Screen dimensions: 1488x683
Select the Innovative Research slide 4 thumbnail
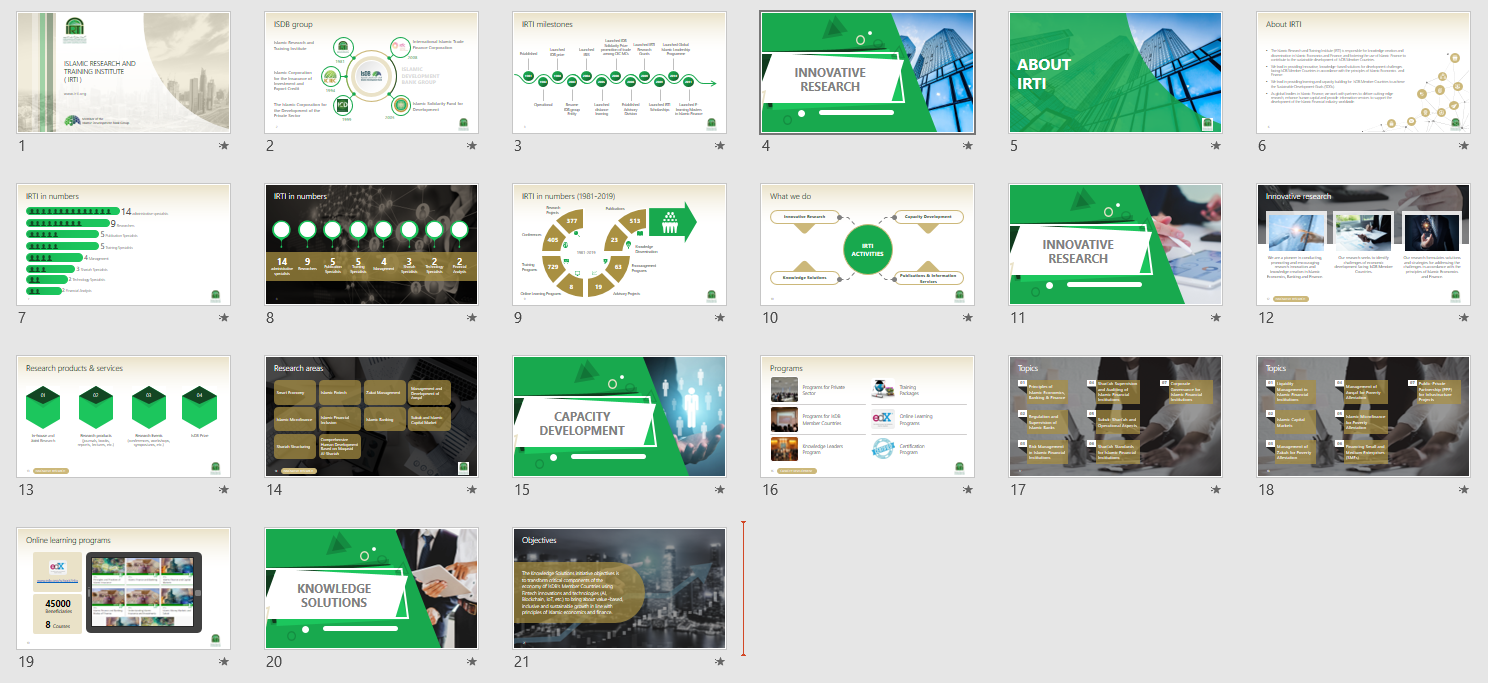coord(867,71)
